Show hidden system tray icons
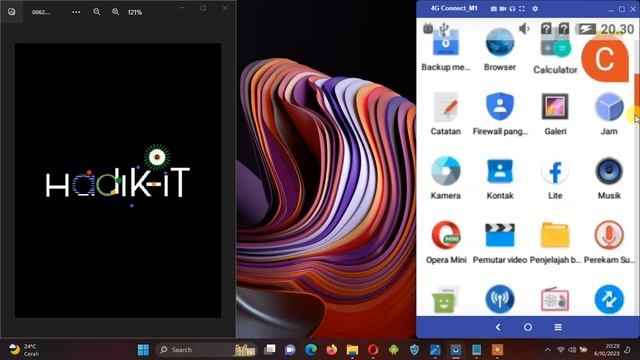The width and height of the screenshot is (640, 360). [548, 350]
